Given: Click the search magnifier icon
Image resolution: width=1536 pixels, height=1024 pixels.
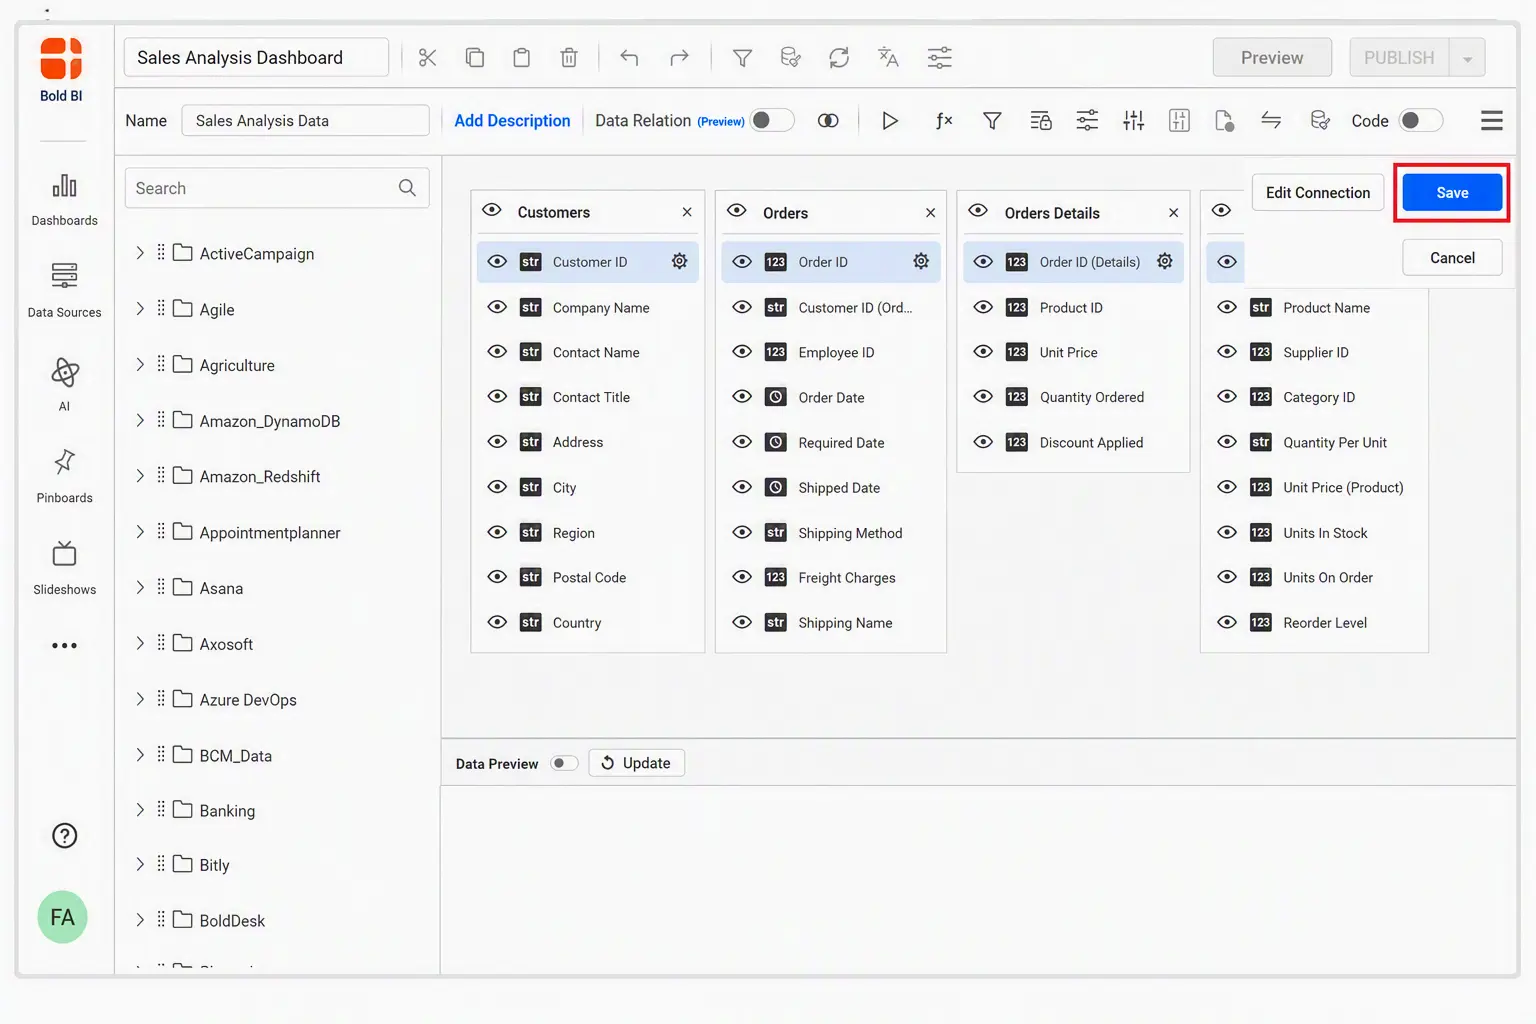Looking at the screenshot, I should [x=407, y=188].
